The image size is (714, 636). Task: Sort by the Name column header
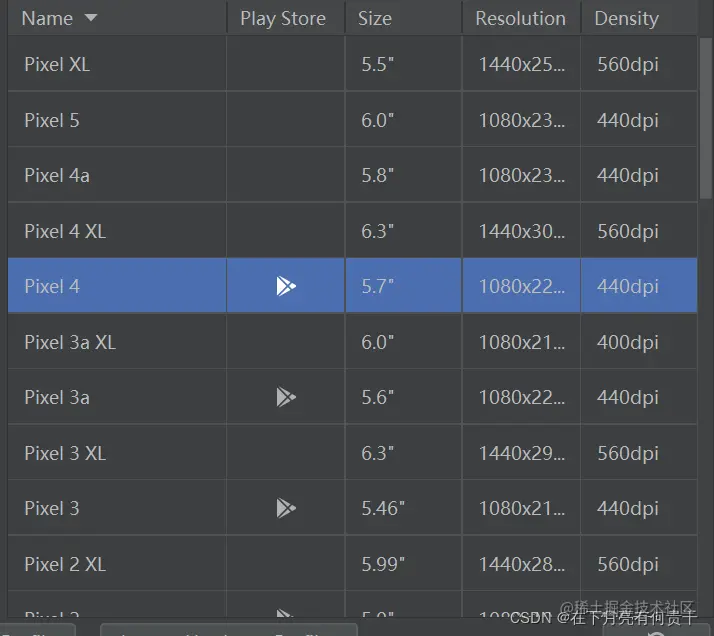(x=117, y=18)
